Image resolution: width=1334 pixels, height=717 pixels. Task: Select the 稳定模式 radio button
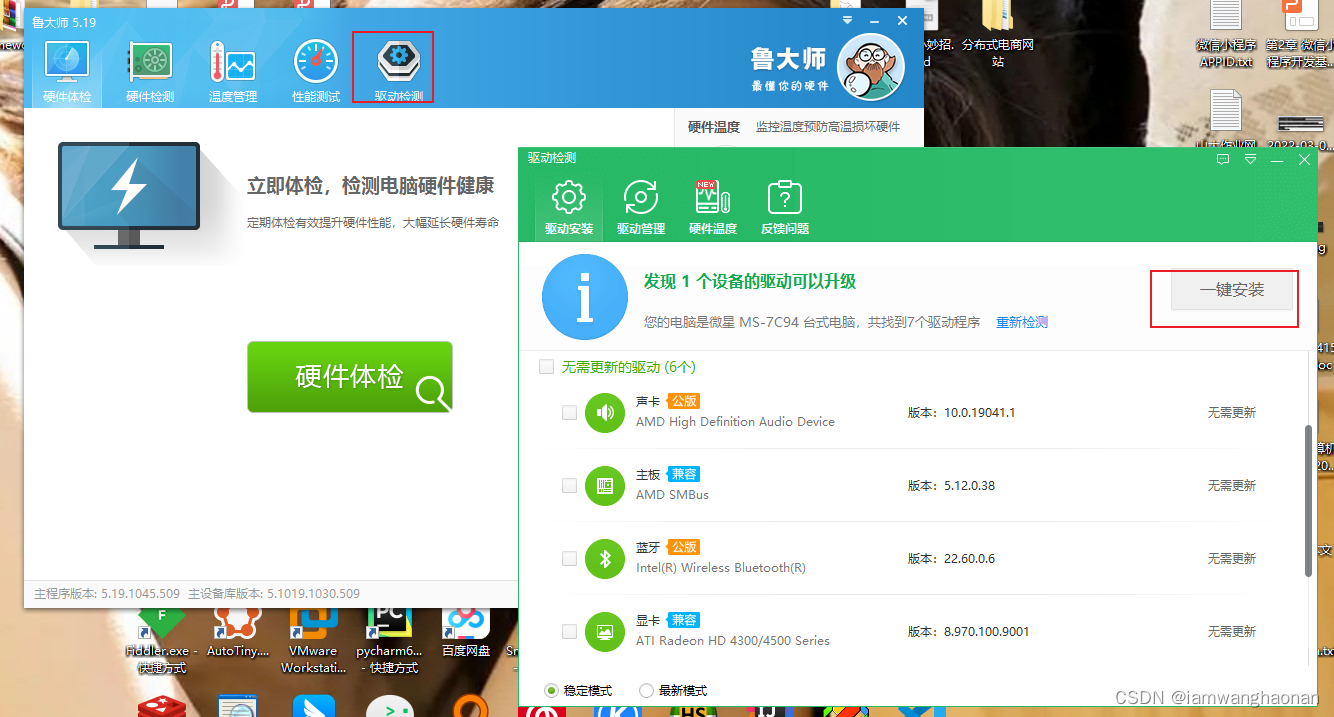[552, 690]
